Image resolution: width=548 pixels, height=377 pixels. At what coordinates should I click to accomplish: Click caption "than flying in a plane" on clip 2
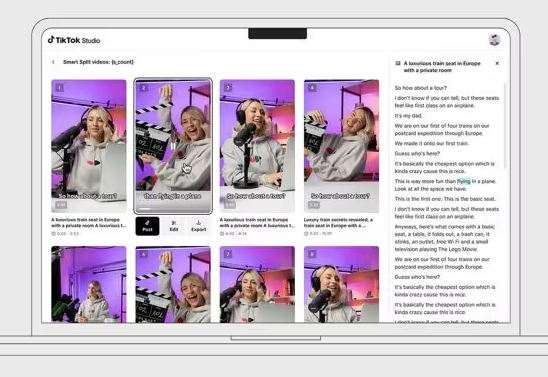173,196
